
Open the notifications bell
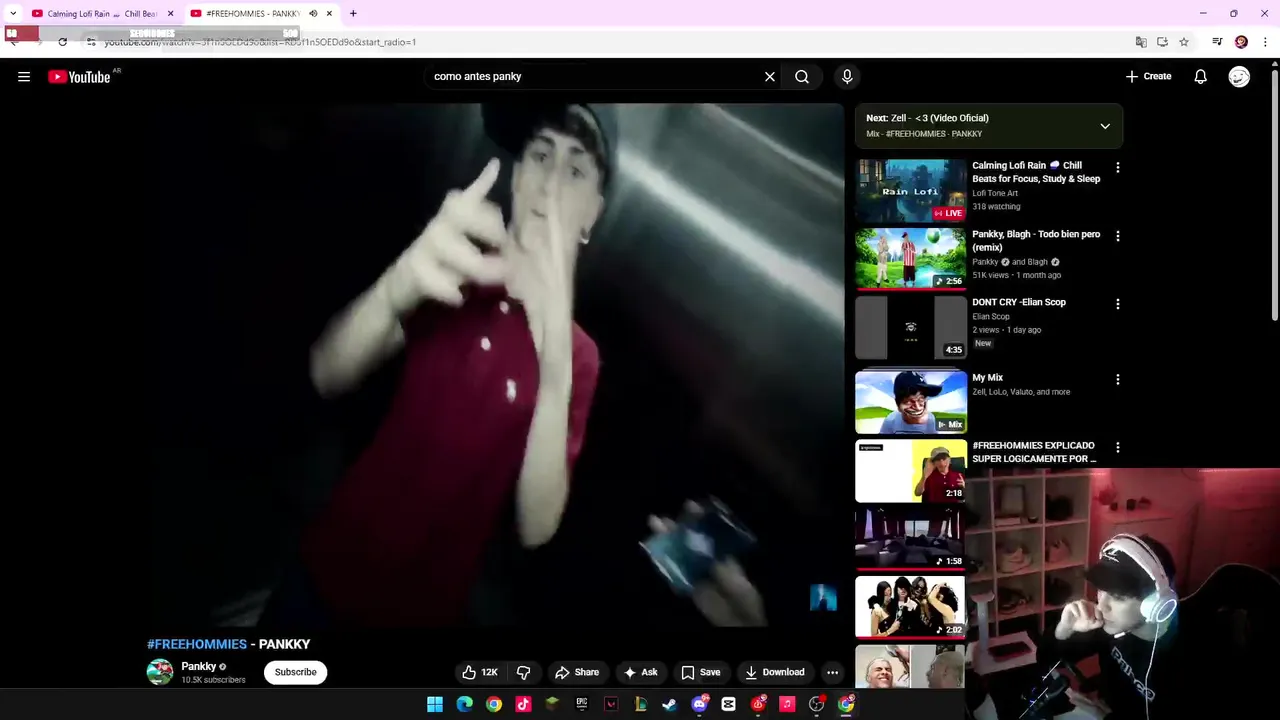(1201, 77)
